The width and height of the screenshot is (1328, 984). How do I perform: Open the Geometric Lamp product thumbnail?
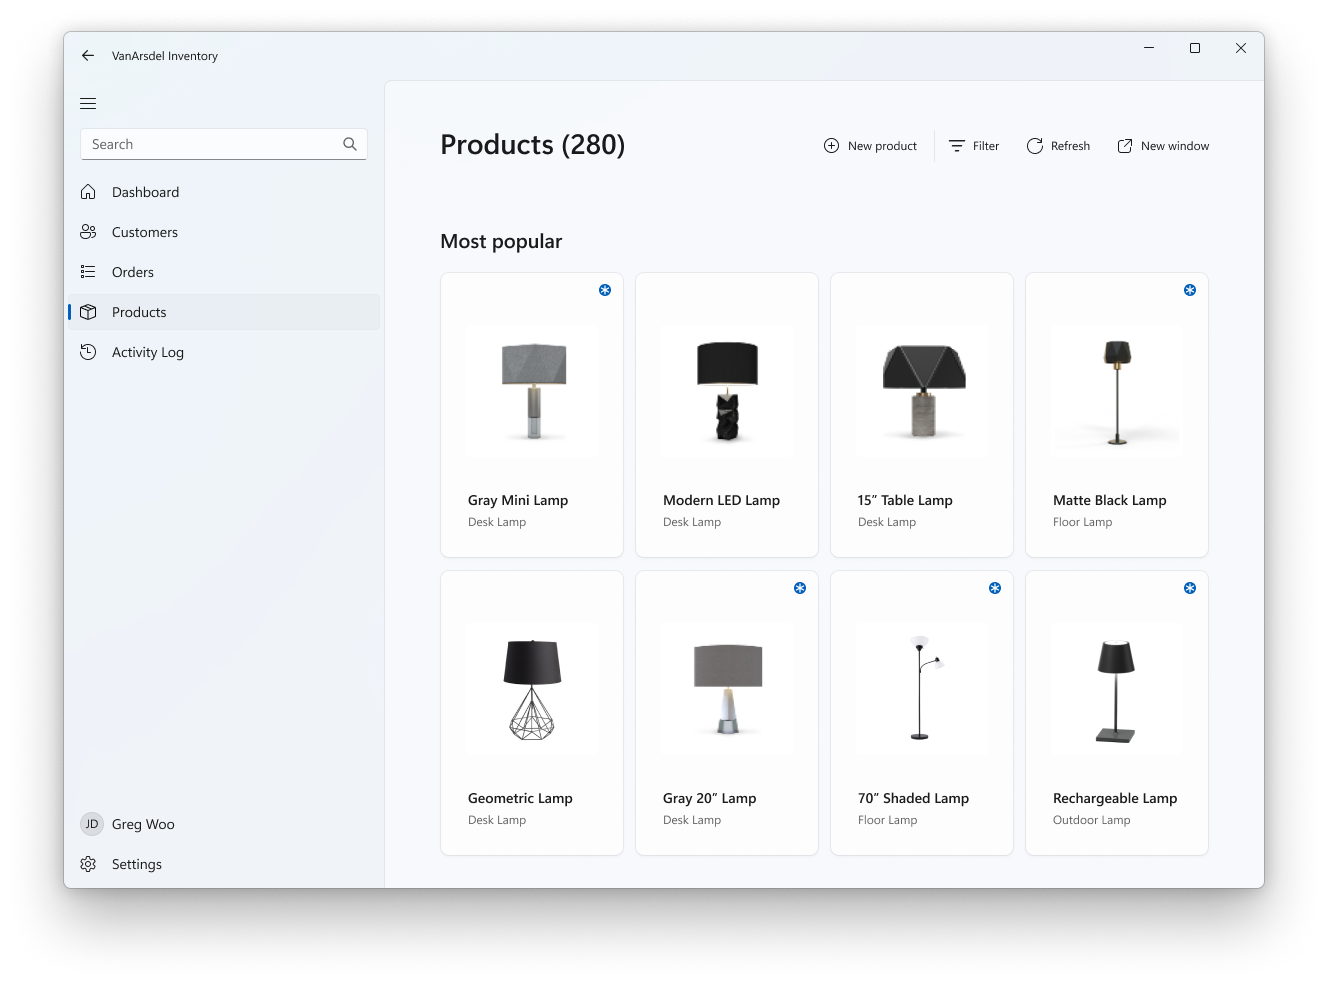coord(532,690)
